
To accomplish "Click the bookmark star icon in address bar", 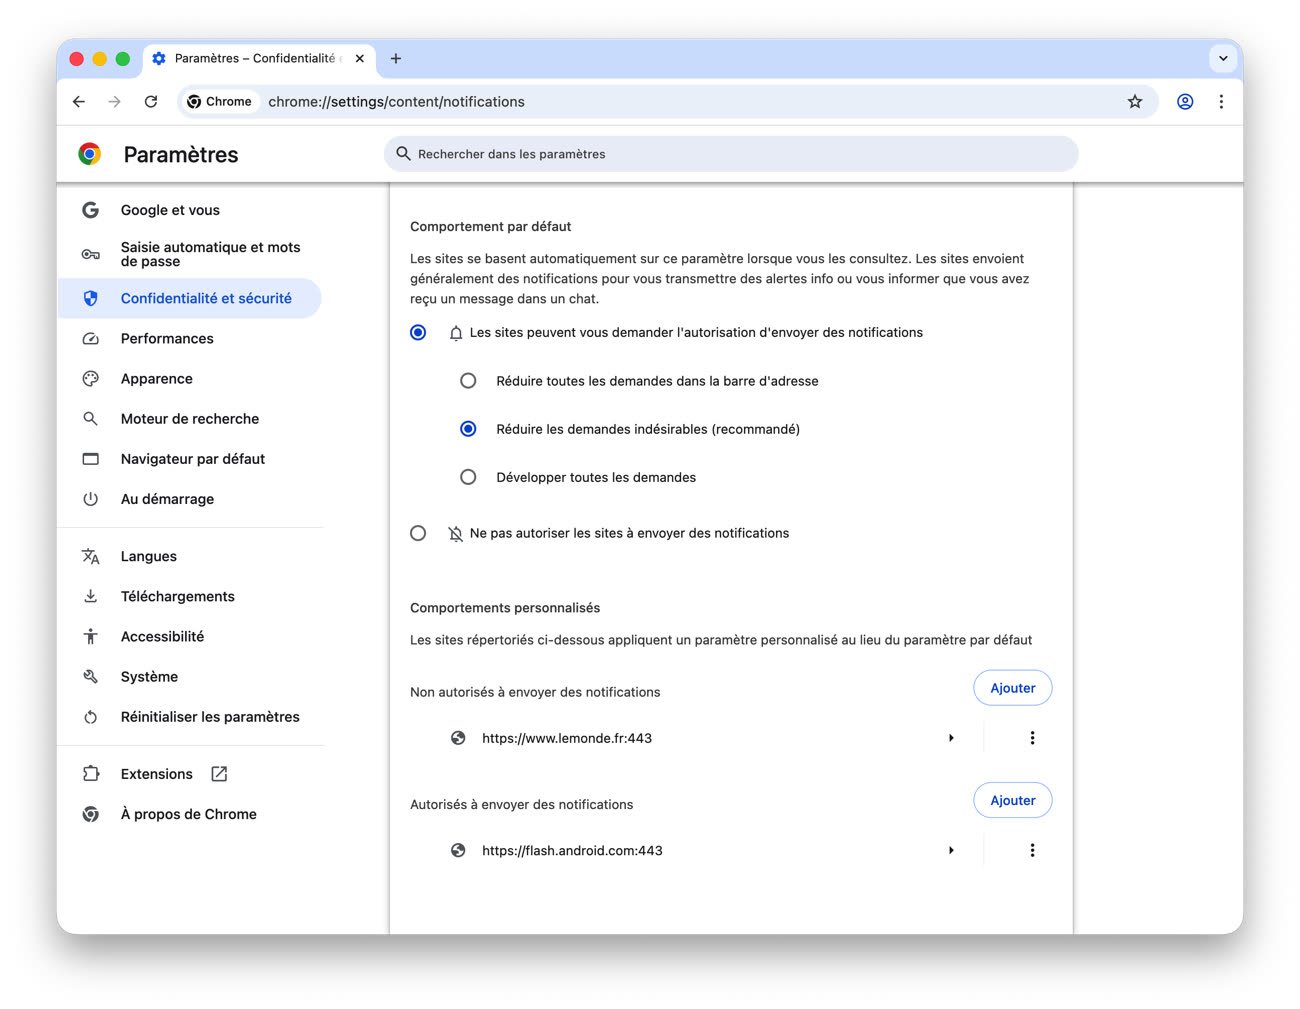I will 1134,101.
